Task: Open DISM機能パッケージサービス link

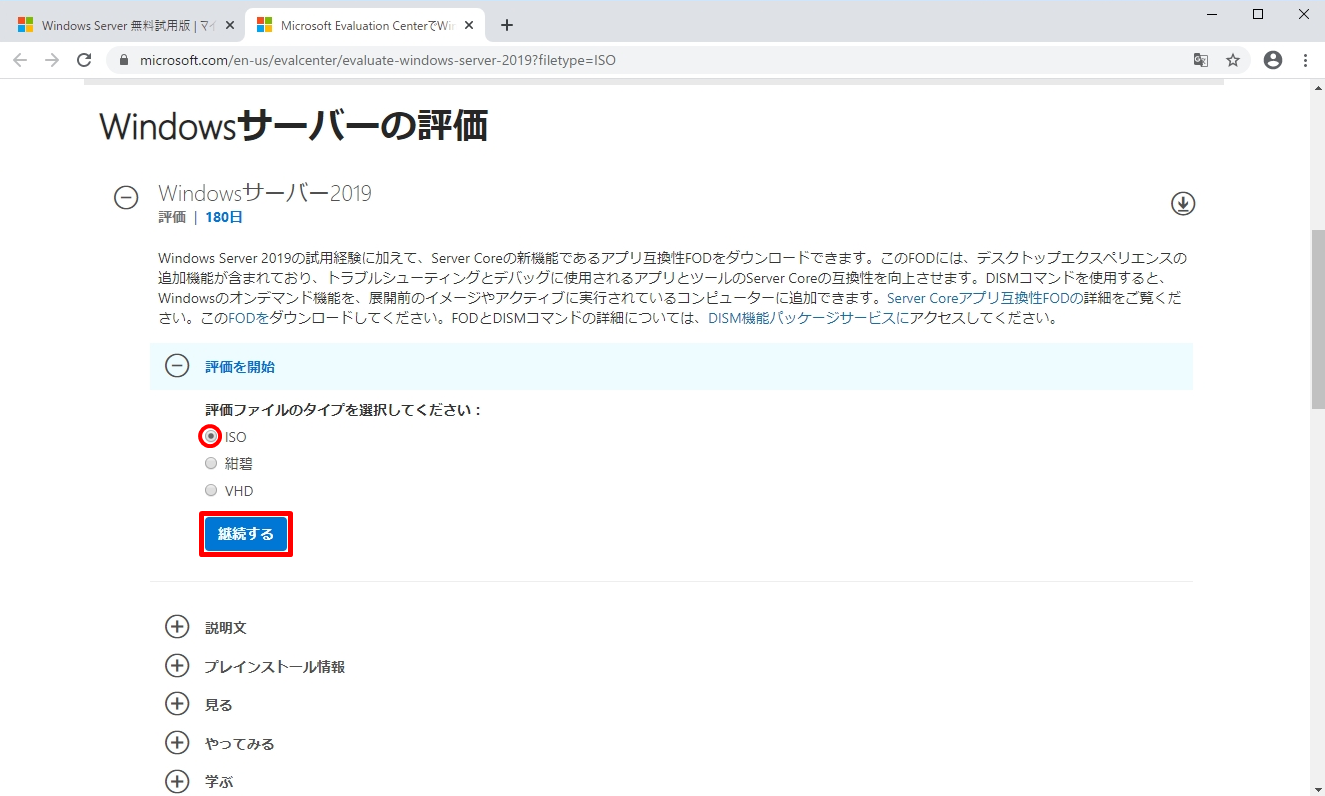Action: click(809, 319)
